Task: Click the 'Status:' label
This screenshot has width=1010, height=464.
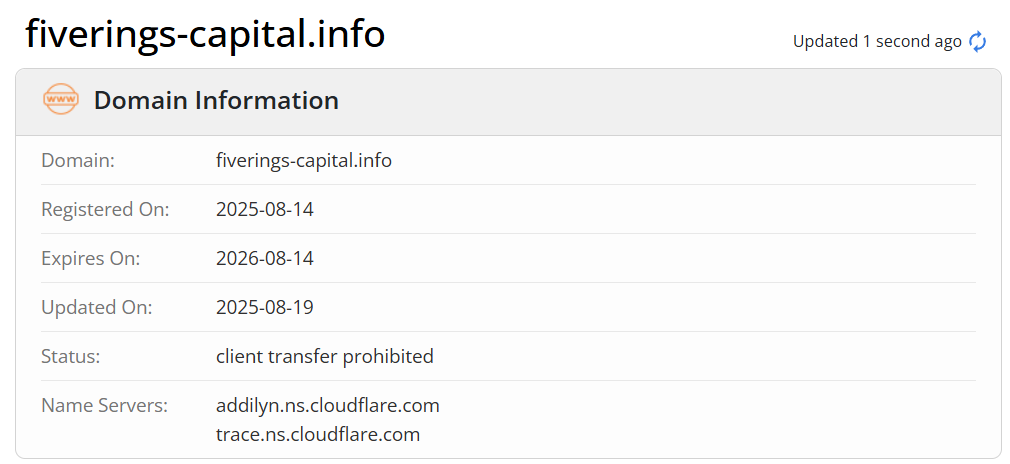Action: point(71,356)
